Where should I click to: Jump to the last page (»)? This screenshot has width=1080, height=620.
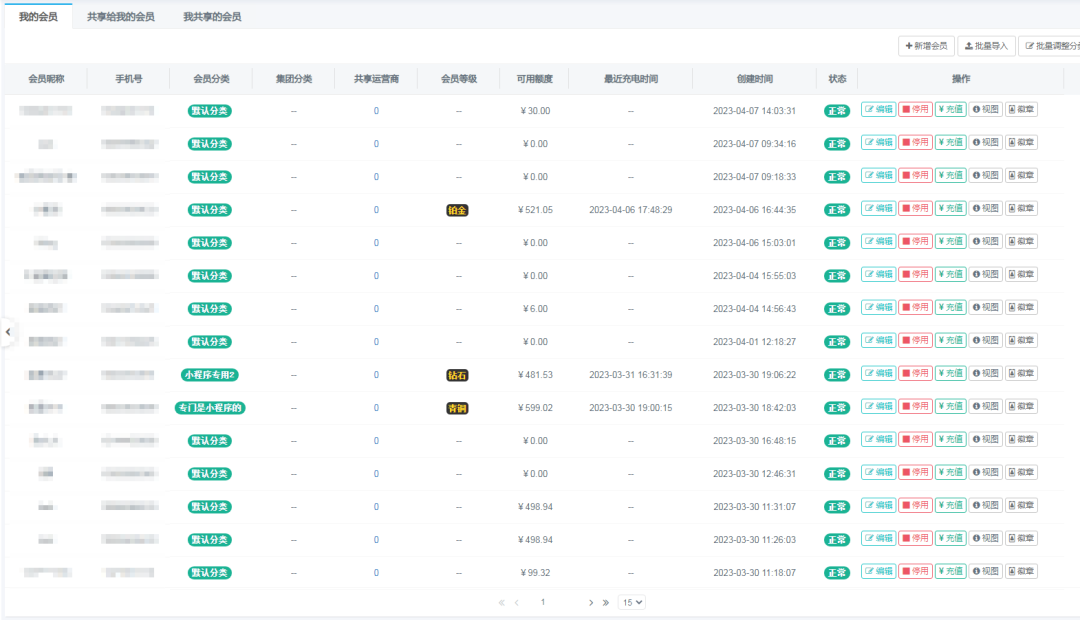click(x=605, y=602)
